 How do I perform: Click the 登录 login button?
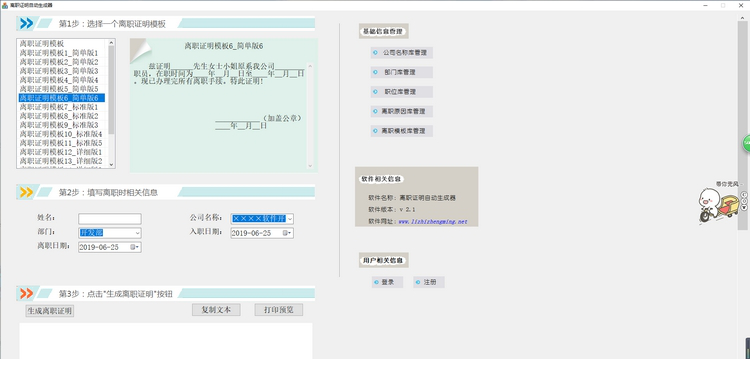pos(387,282)
